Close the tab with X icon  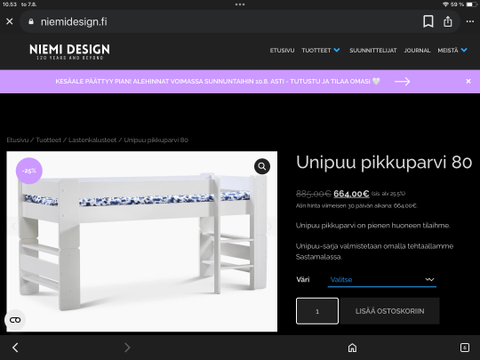[10, 21]
